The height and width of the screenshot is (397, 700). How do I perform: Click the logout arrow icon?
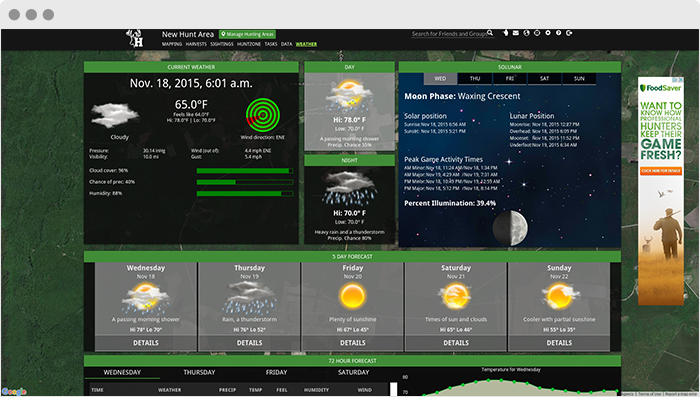pyautogui.click(x=569, y=33)
